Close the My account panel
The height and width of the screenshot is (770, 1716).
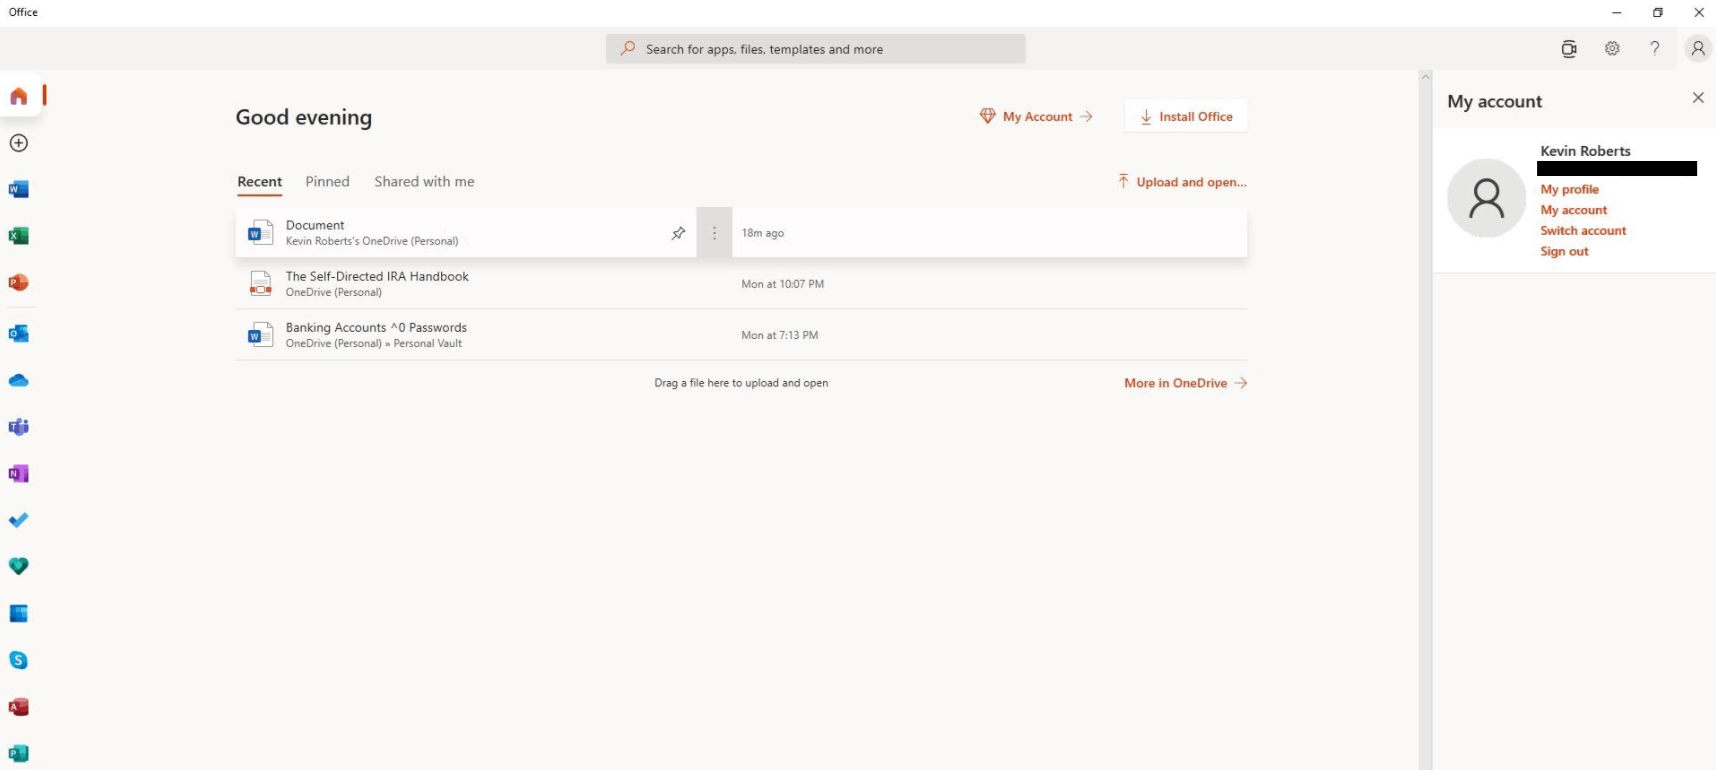(x=1698, y=98)
